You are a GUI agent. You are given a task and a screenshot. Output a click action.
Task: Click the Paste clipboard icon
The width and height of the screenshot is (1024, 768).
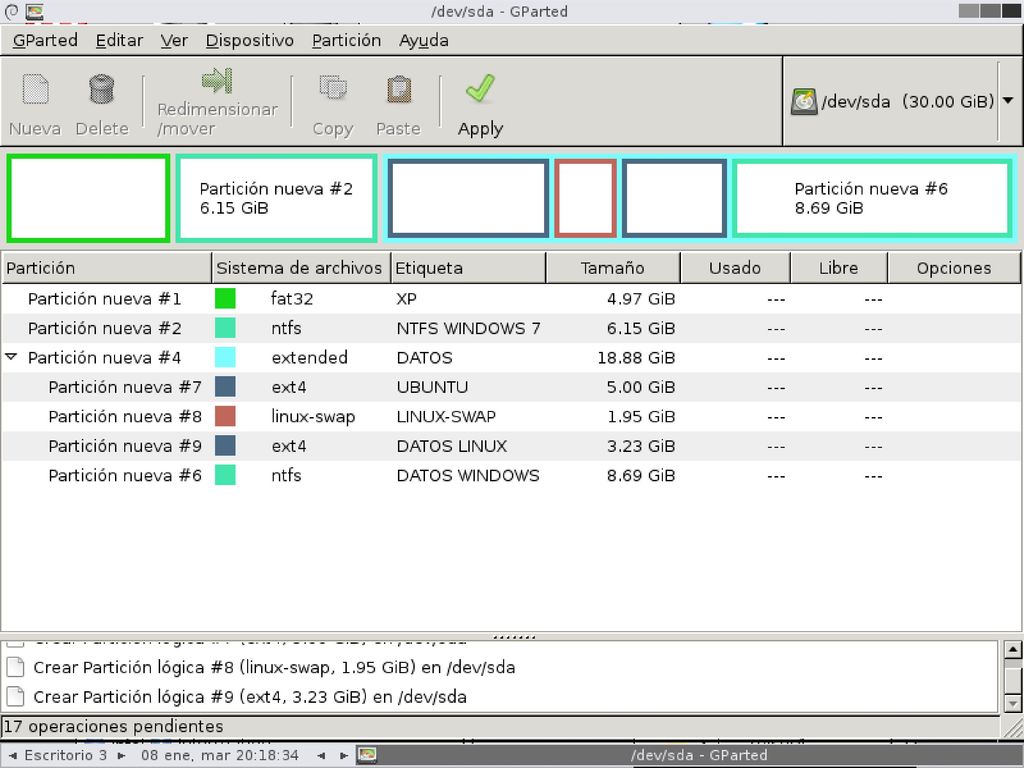[x=398, y=89]
